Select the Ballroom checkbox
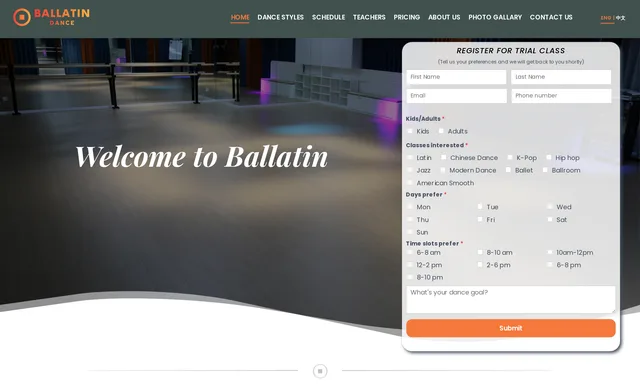The height and width of the screenshot is (384, 640). click(545, 170)
